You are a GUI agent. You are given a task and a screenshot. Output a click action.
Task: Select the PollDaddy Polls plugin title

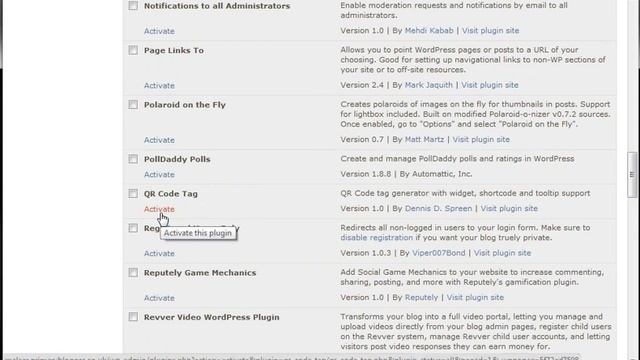[x=177, y=159]
